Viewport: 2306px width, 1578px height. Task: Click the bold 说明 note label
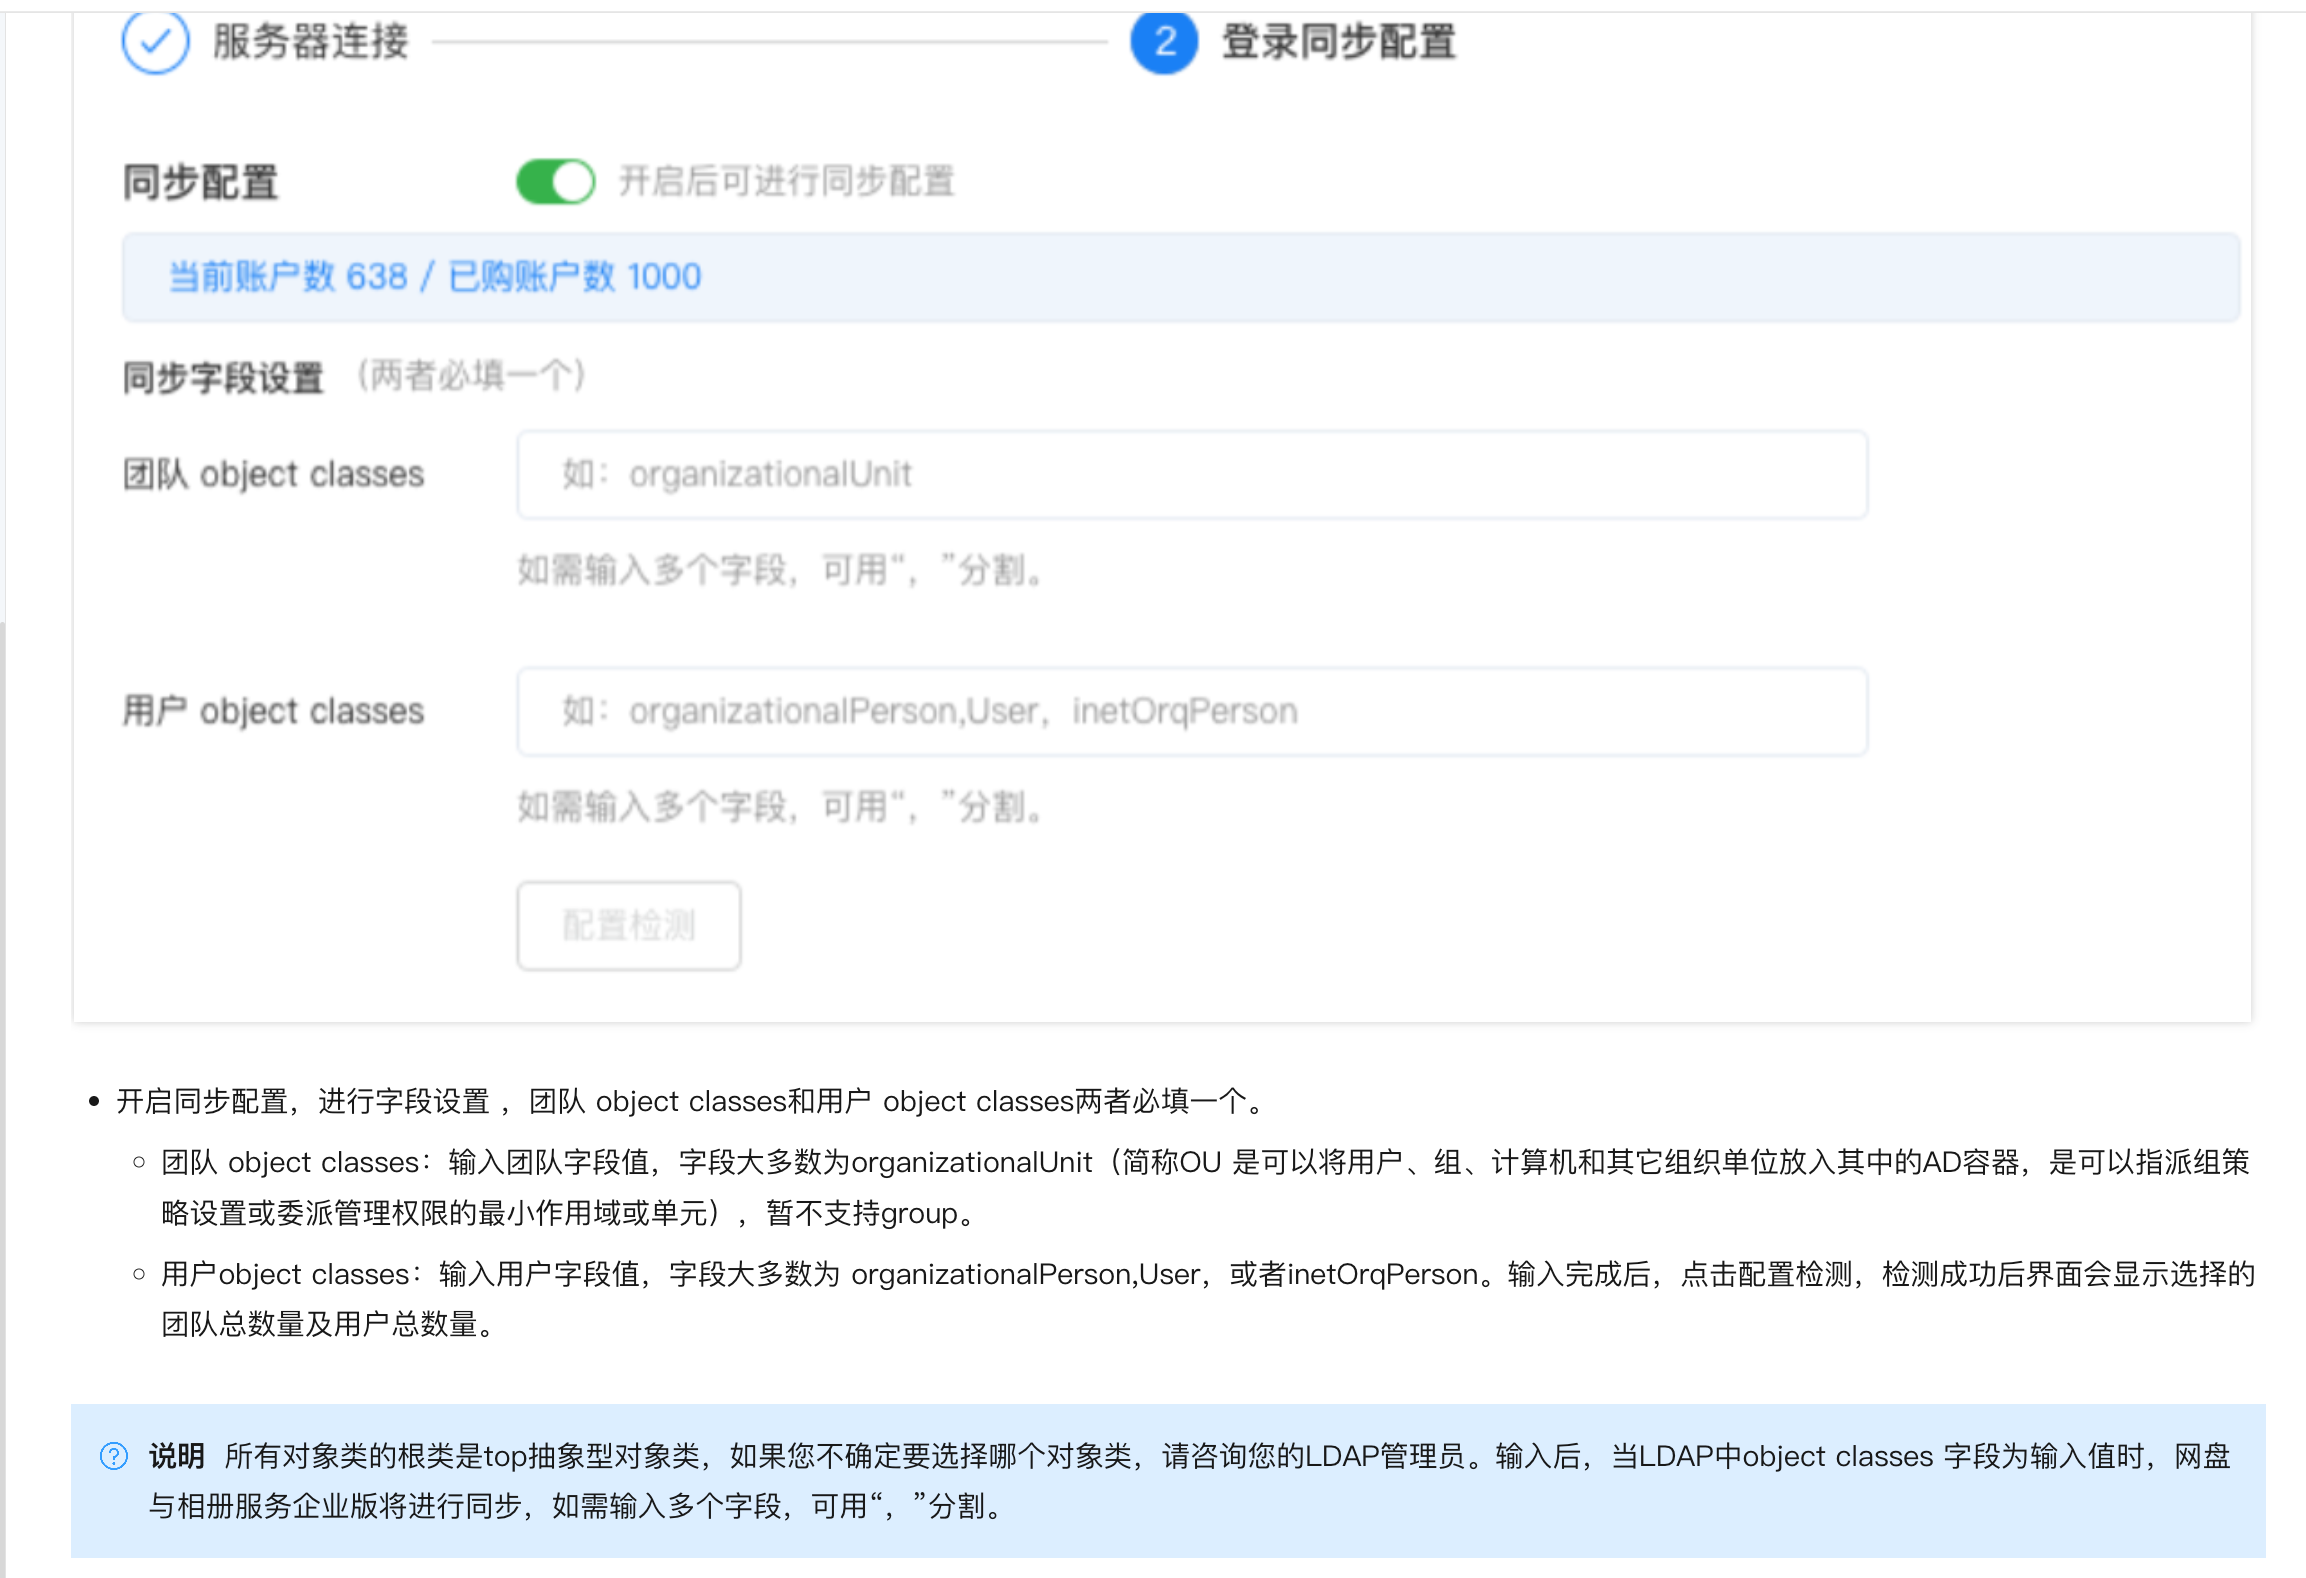176,1456
